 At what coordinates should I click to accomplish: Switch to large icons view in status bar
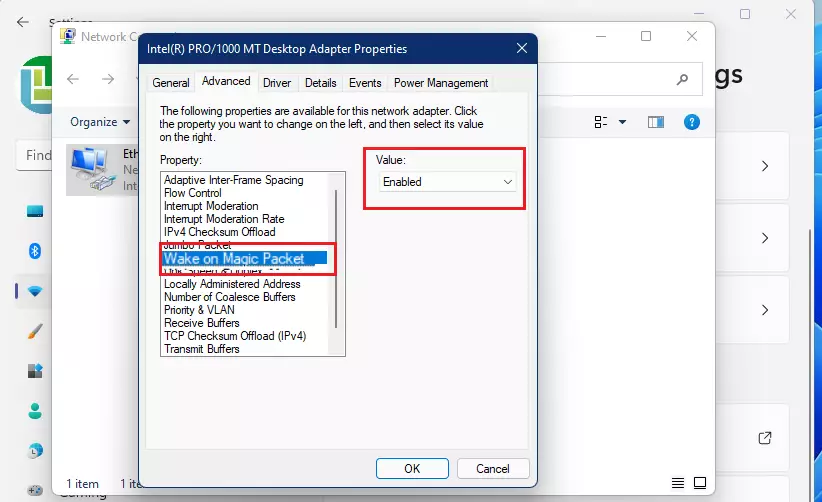click(700, 483)
